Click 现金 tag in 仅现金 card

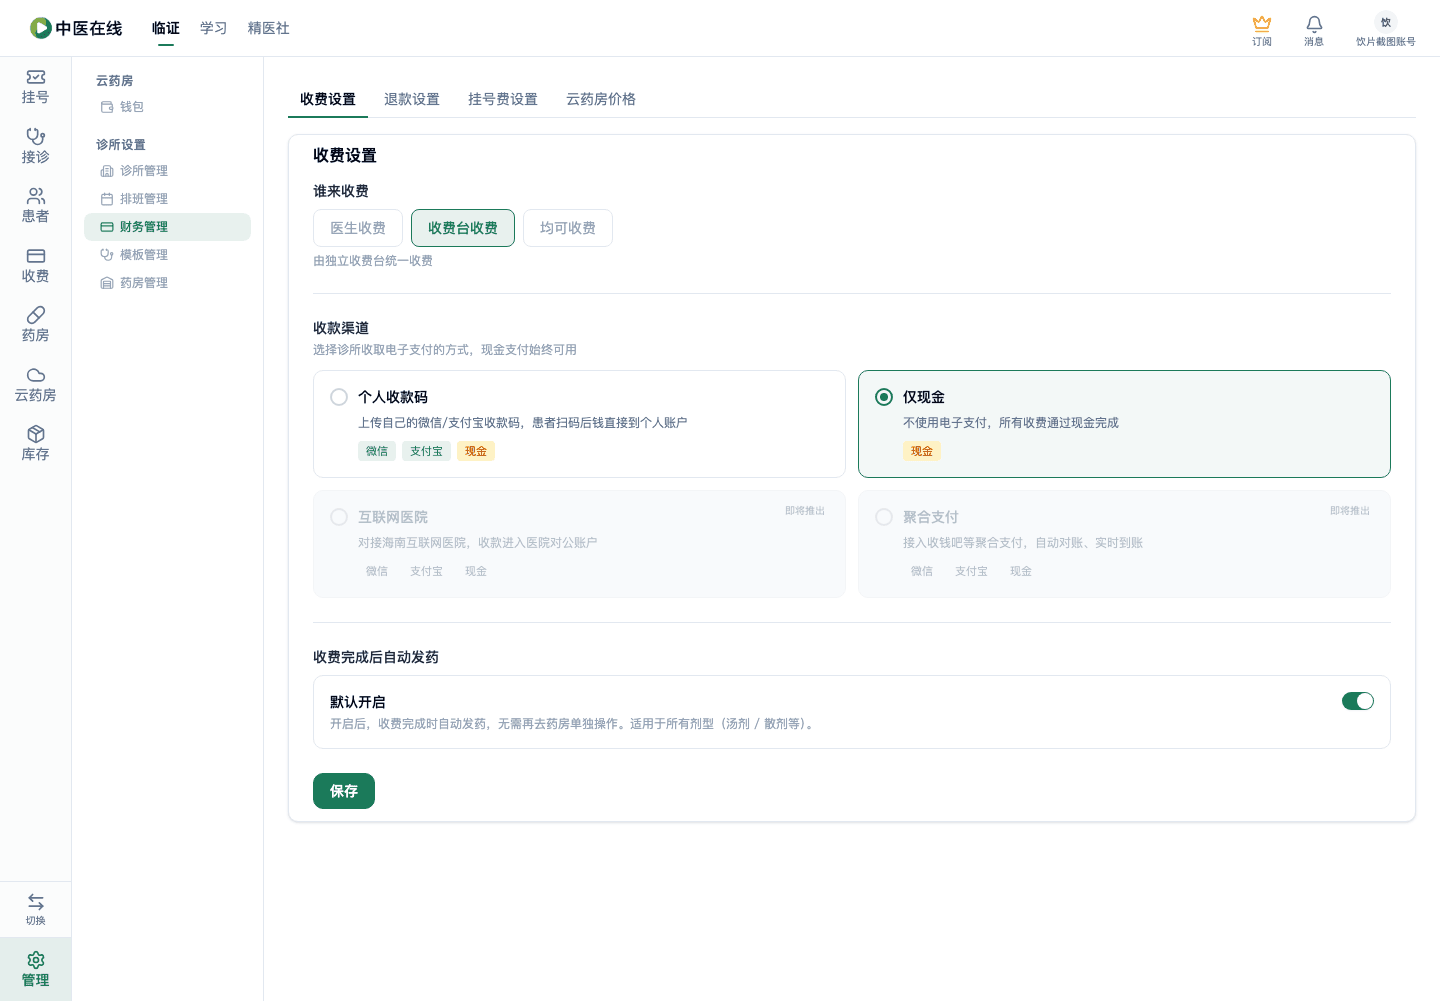[922, 451]
